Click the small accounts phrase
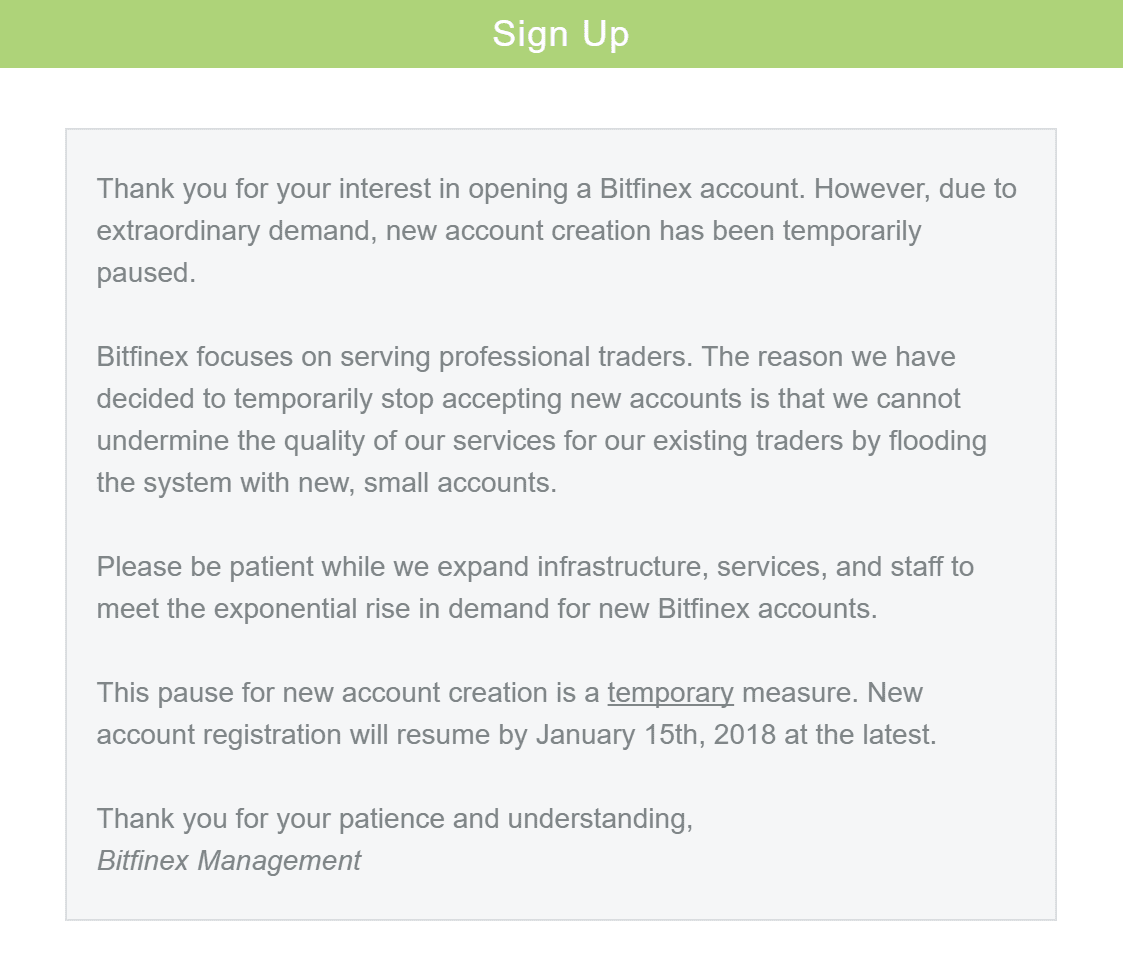The image size is (1123, 971). [x=460, y=483]
